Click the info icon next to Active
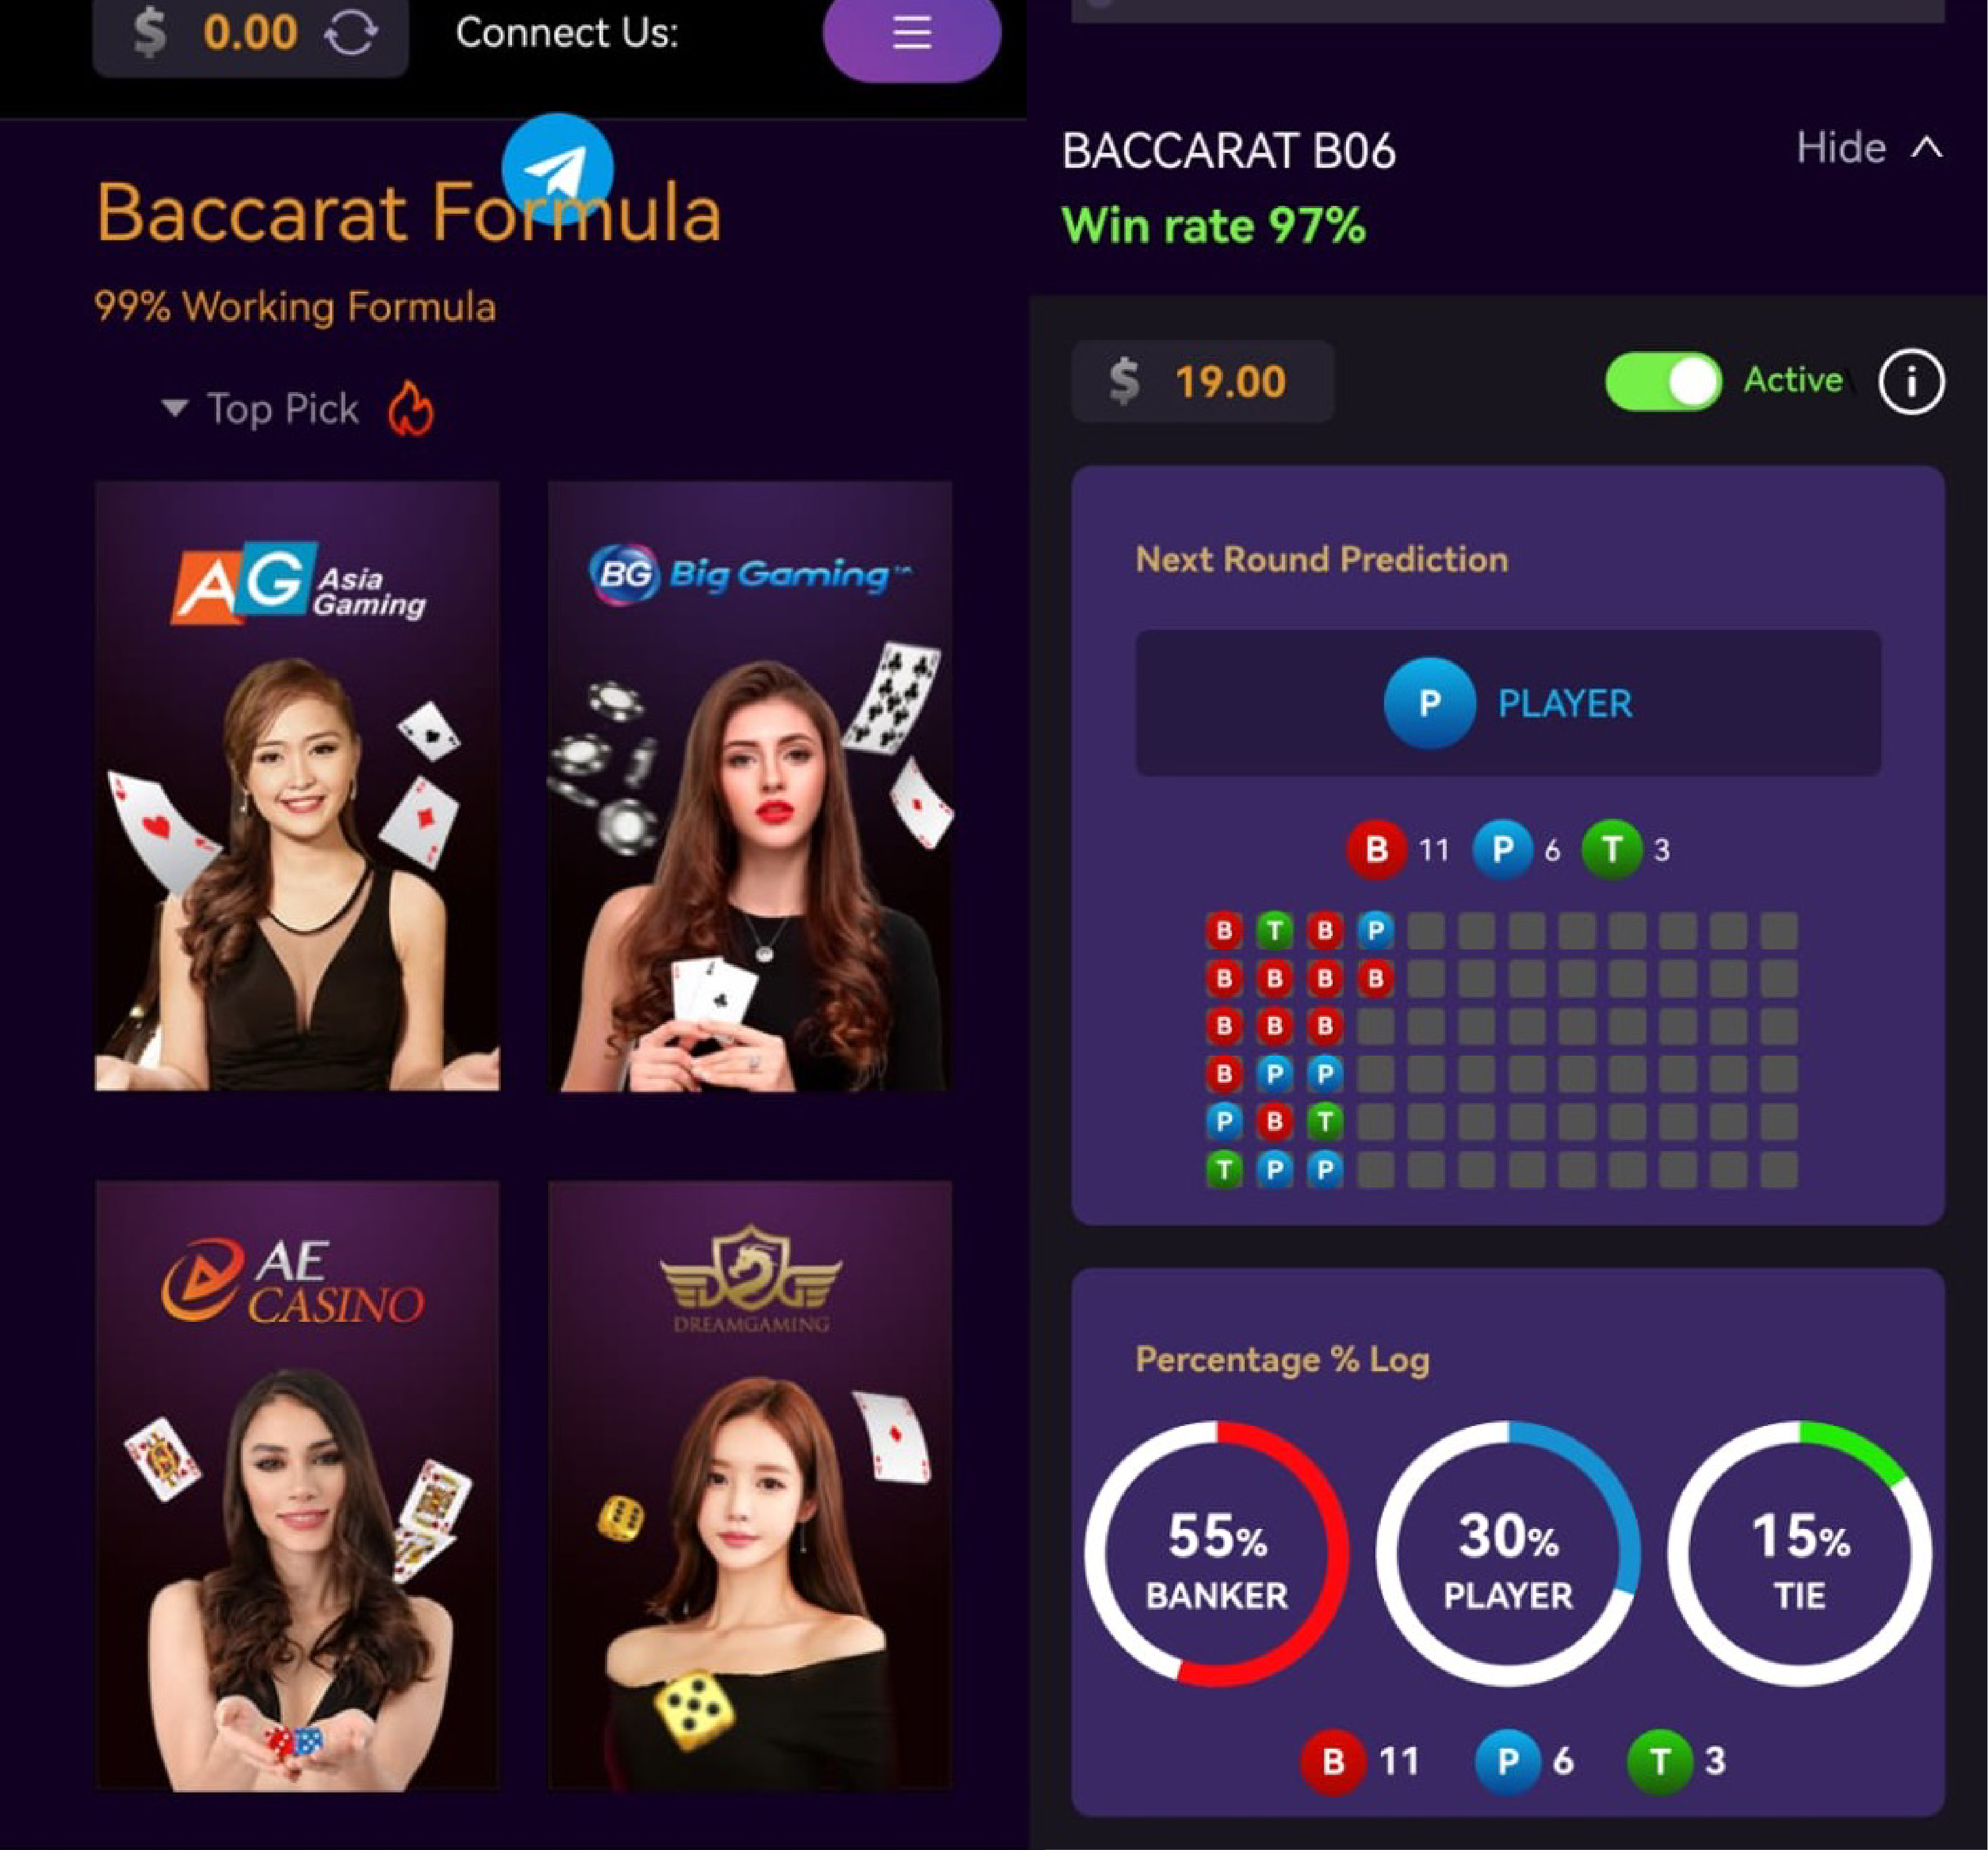 tap(1910, 381)
